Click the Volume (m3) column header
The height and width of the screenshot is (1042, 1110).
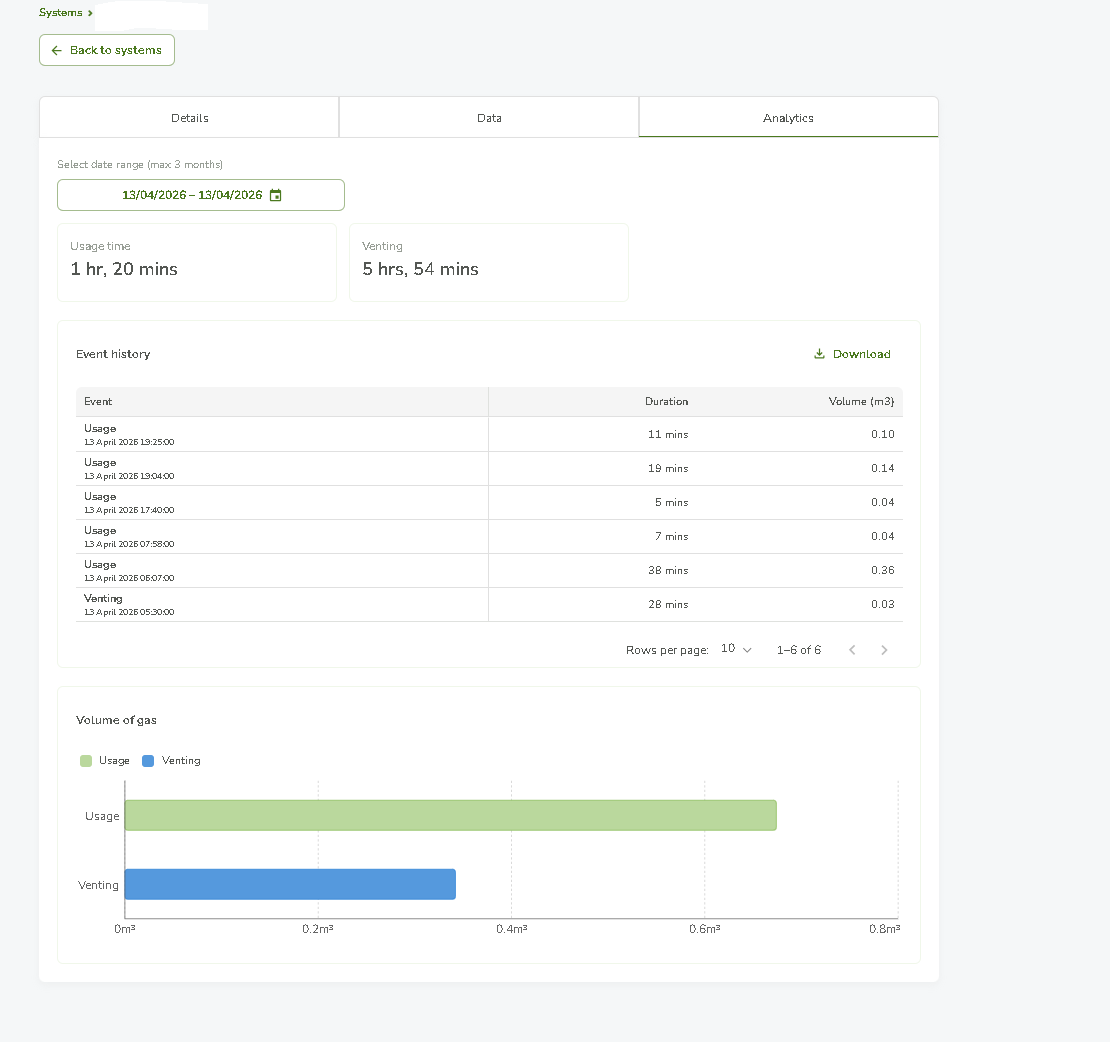pyautogui.click(x=861, y=402)
